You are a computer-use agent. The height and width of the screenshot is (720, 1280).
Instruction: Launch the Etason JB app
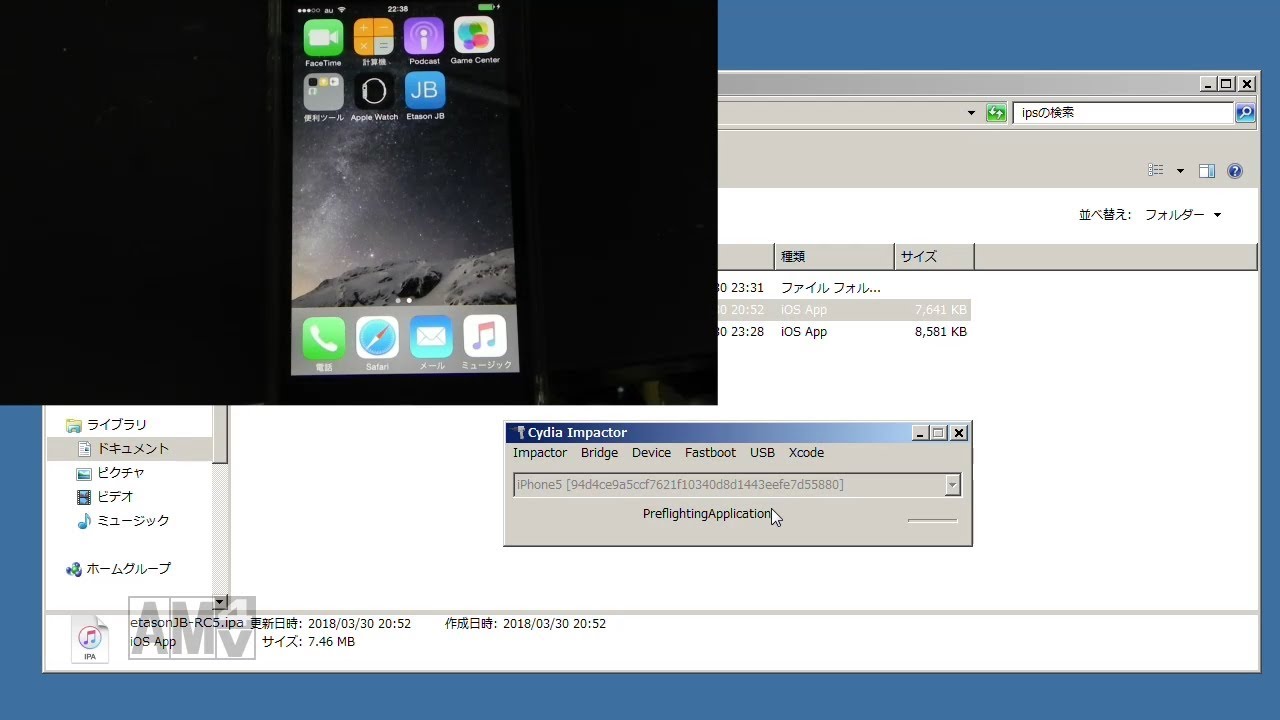(425, 90)
